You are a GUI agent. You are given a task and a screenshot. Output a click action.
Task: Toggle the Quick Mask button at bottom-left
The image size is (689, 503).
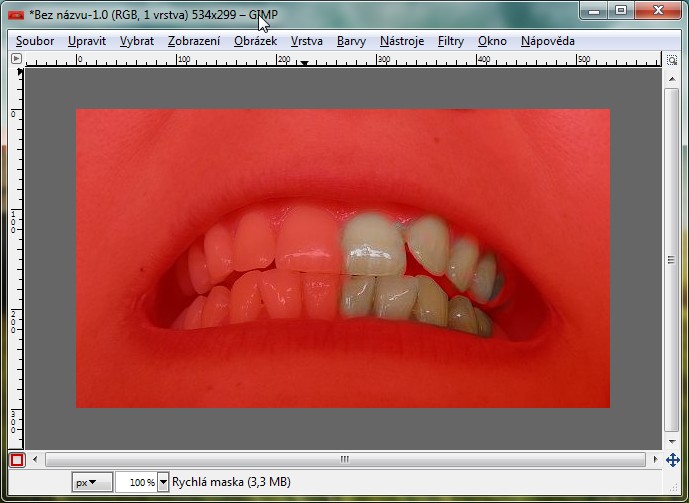coord(17,460)
